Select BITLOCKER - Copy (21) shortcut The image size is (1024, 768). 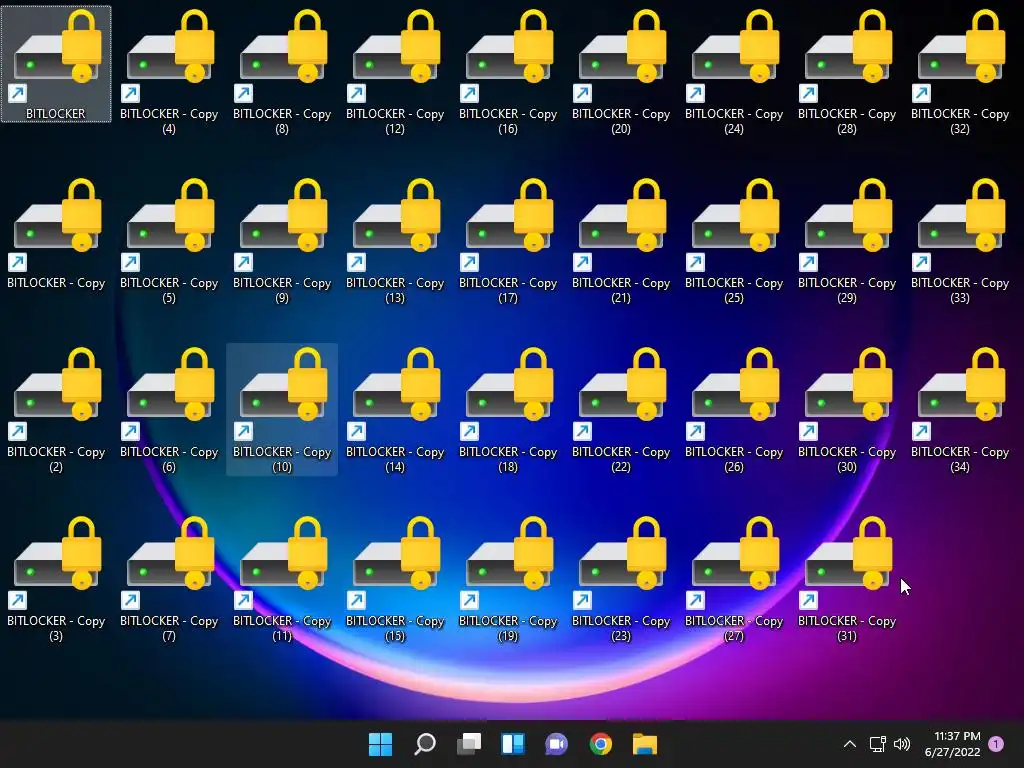621,240
